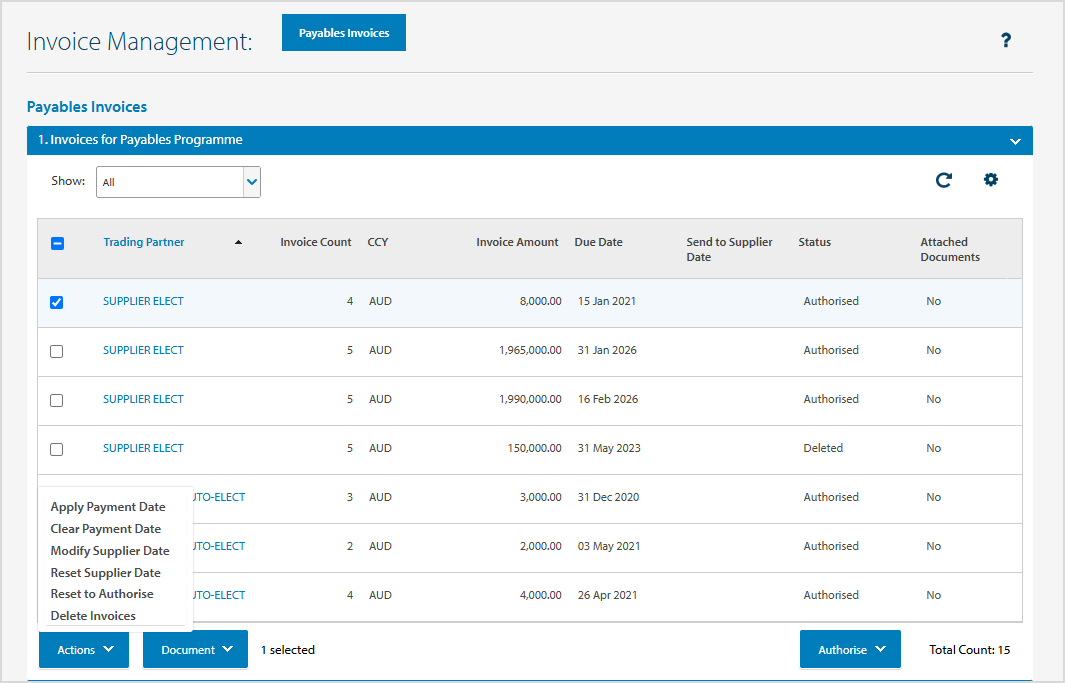Open the AUTO-ELECT partner with 4,000.00

click(x=219, y=595)
